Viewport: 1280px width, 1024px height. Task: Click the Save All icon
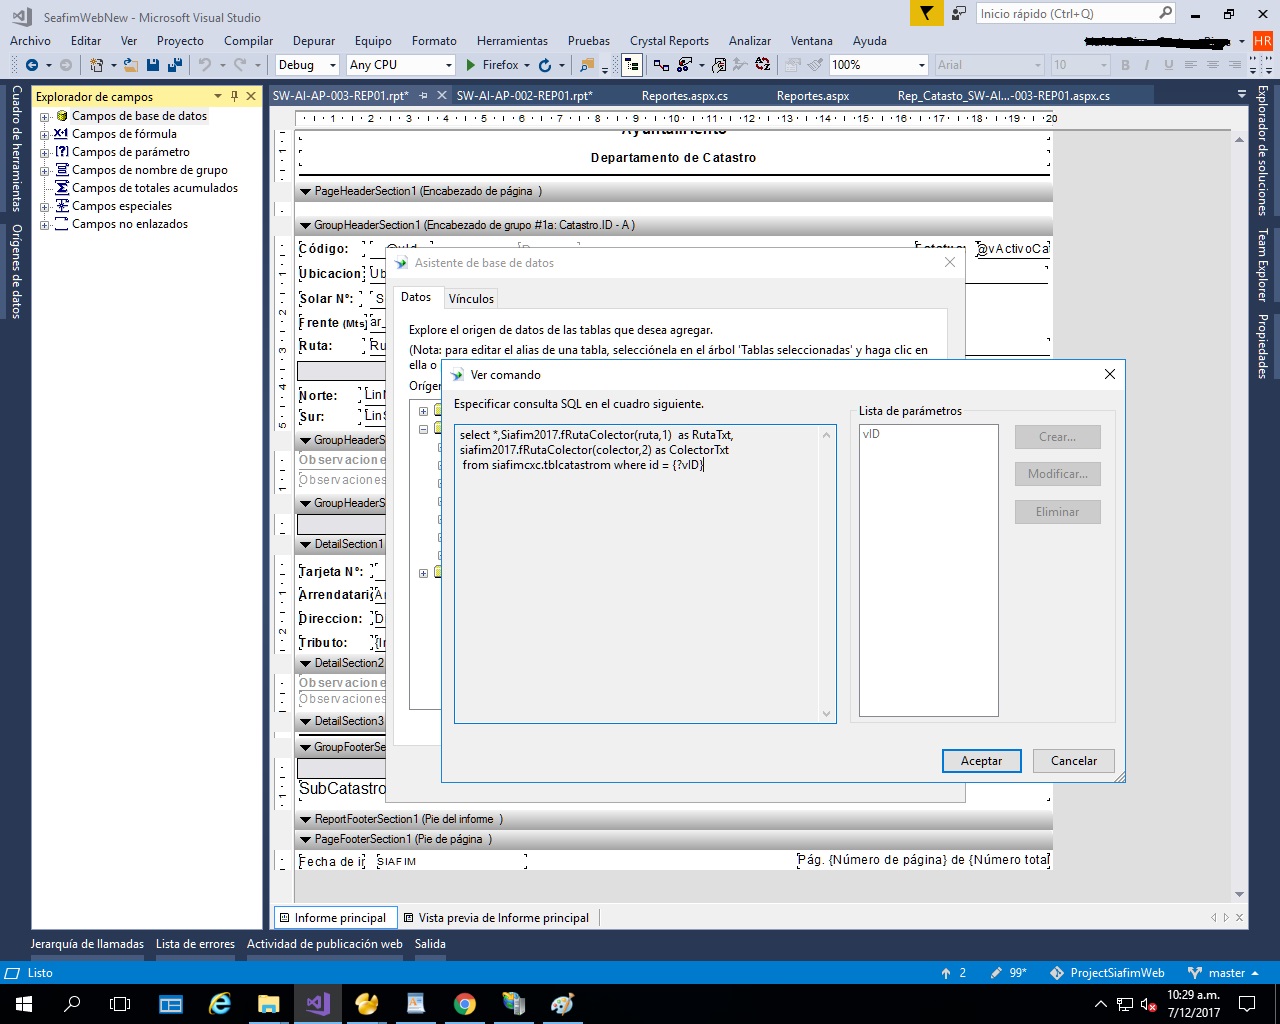pos(174,65)
